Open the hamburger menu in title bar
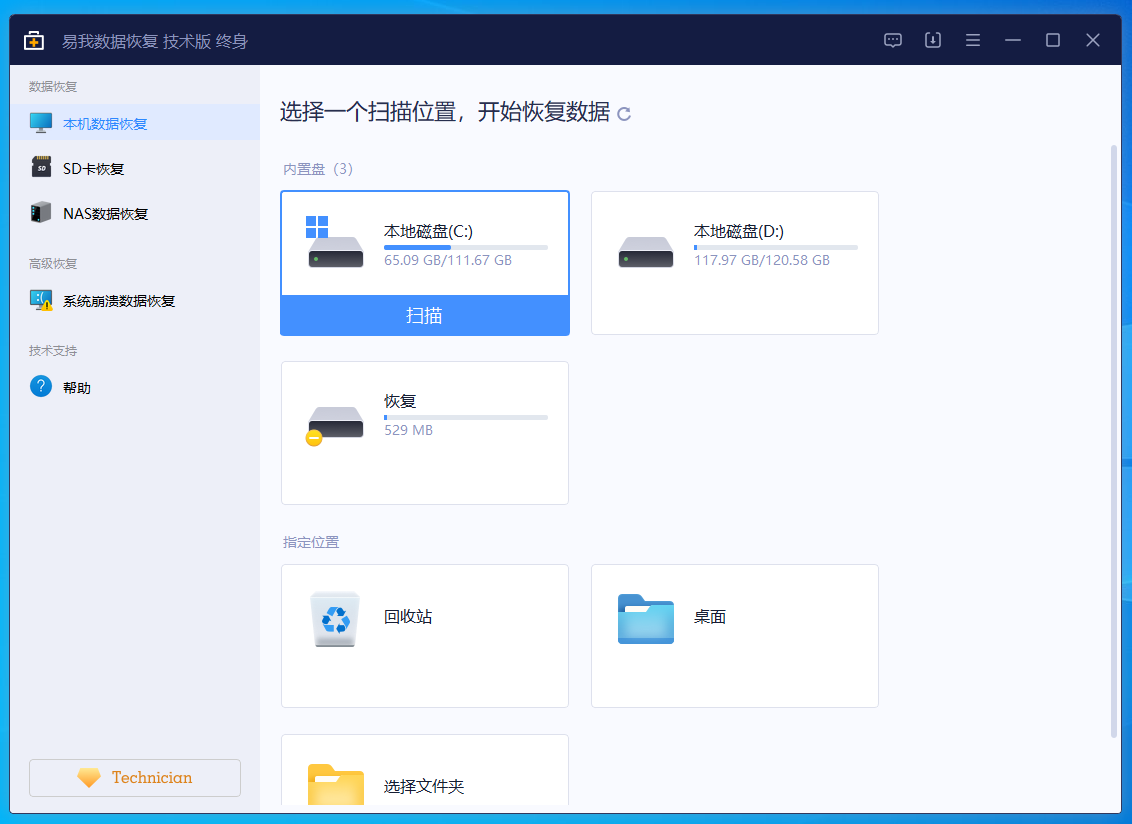The image size is (1132, 824). [x=973, y=40]
